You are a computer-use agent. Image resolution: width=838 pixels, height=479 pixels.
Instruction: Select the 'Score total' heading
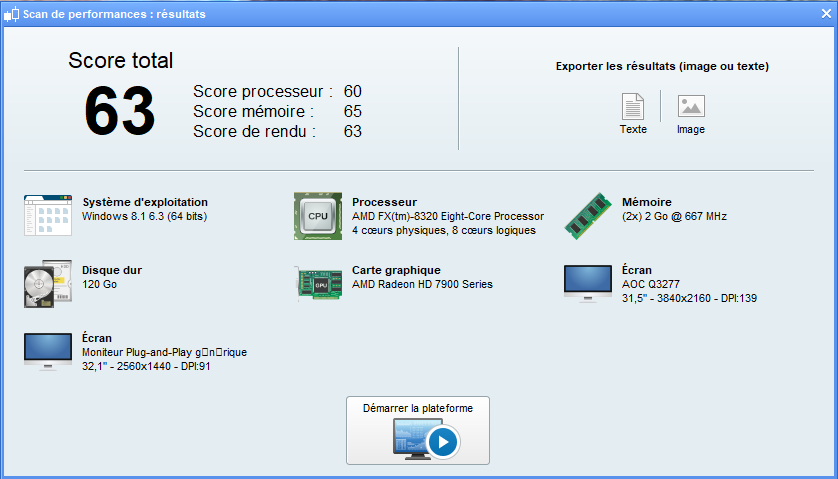point(120,60)
